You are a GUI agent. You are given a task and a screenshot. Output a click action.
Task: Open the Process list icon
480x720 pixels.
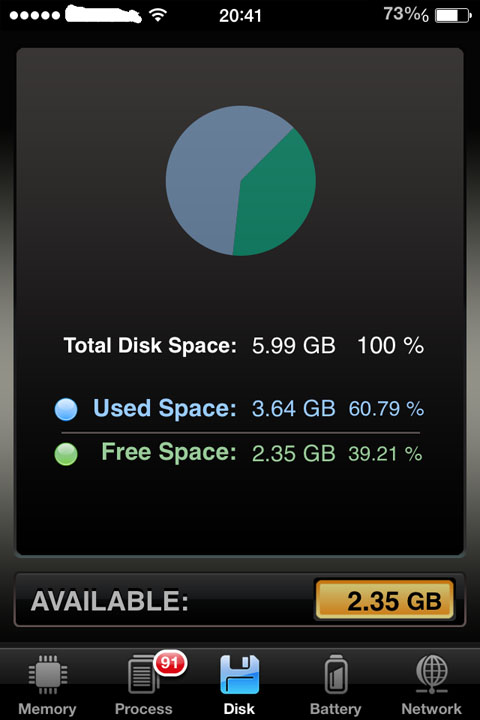(x=143, y=674)
